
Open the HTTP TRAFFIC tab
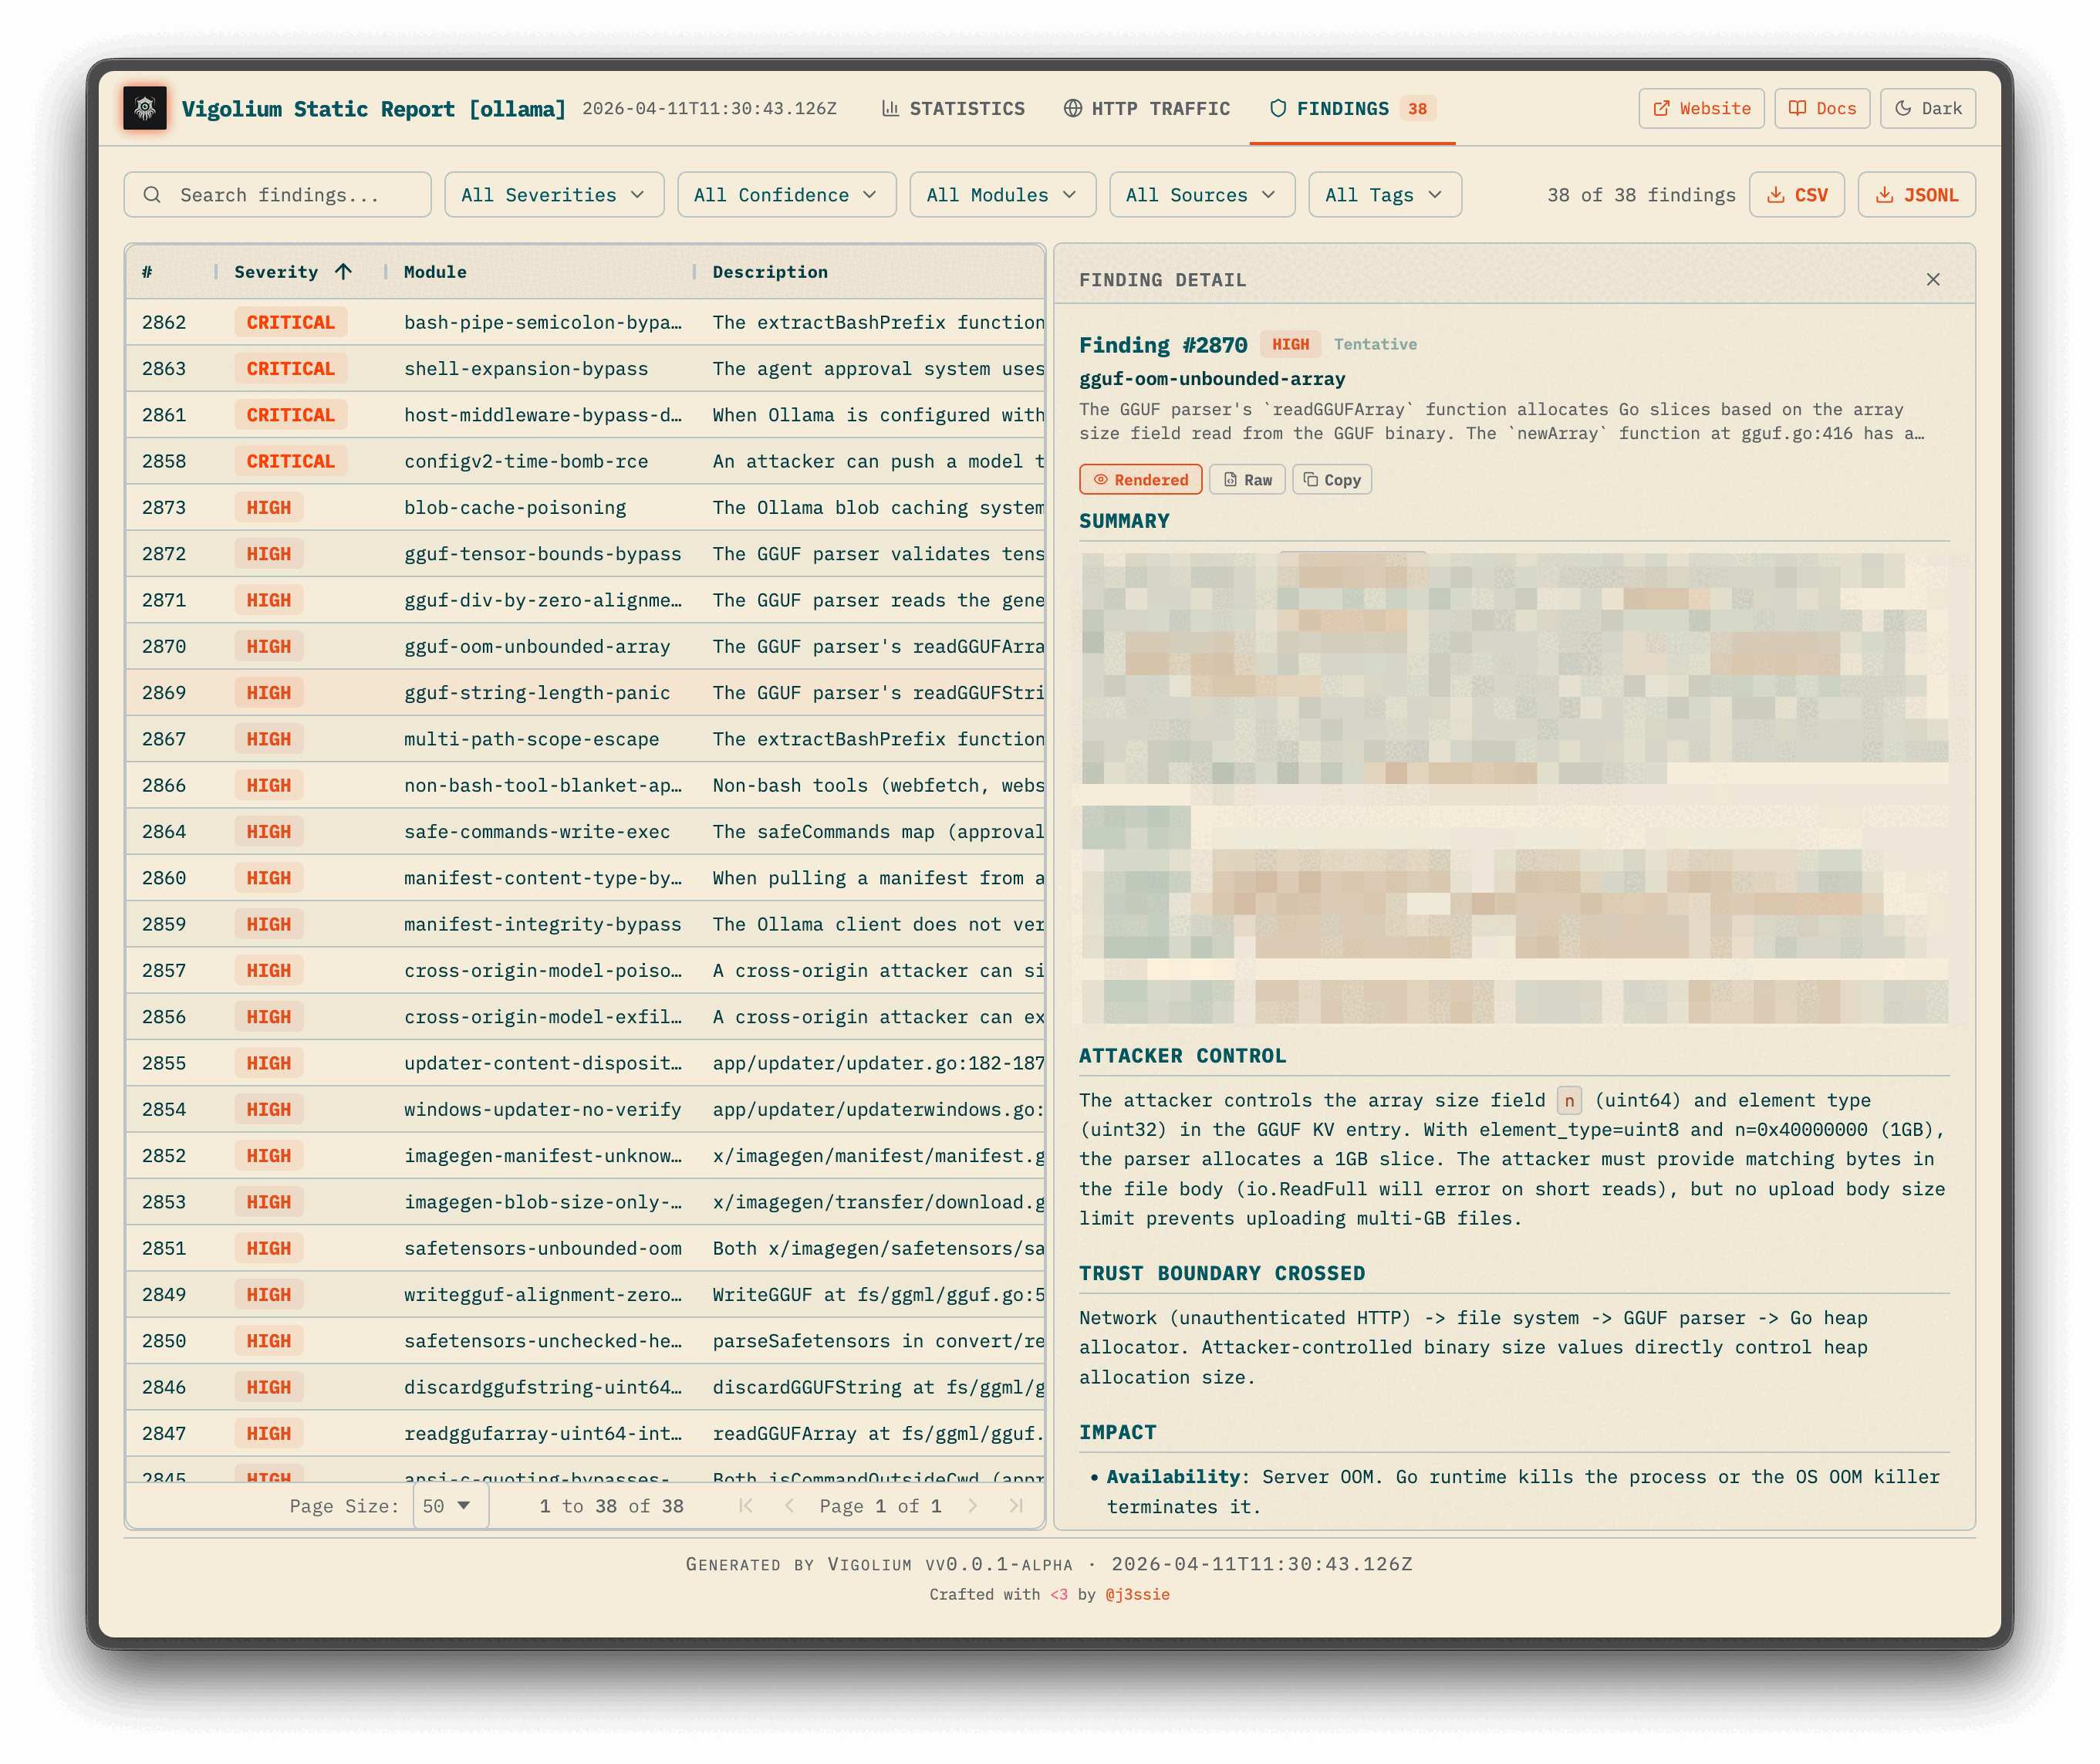click(x=1160, y=109)
